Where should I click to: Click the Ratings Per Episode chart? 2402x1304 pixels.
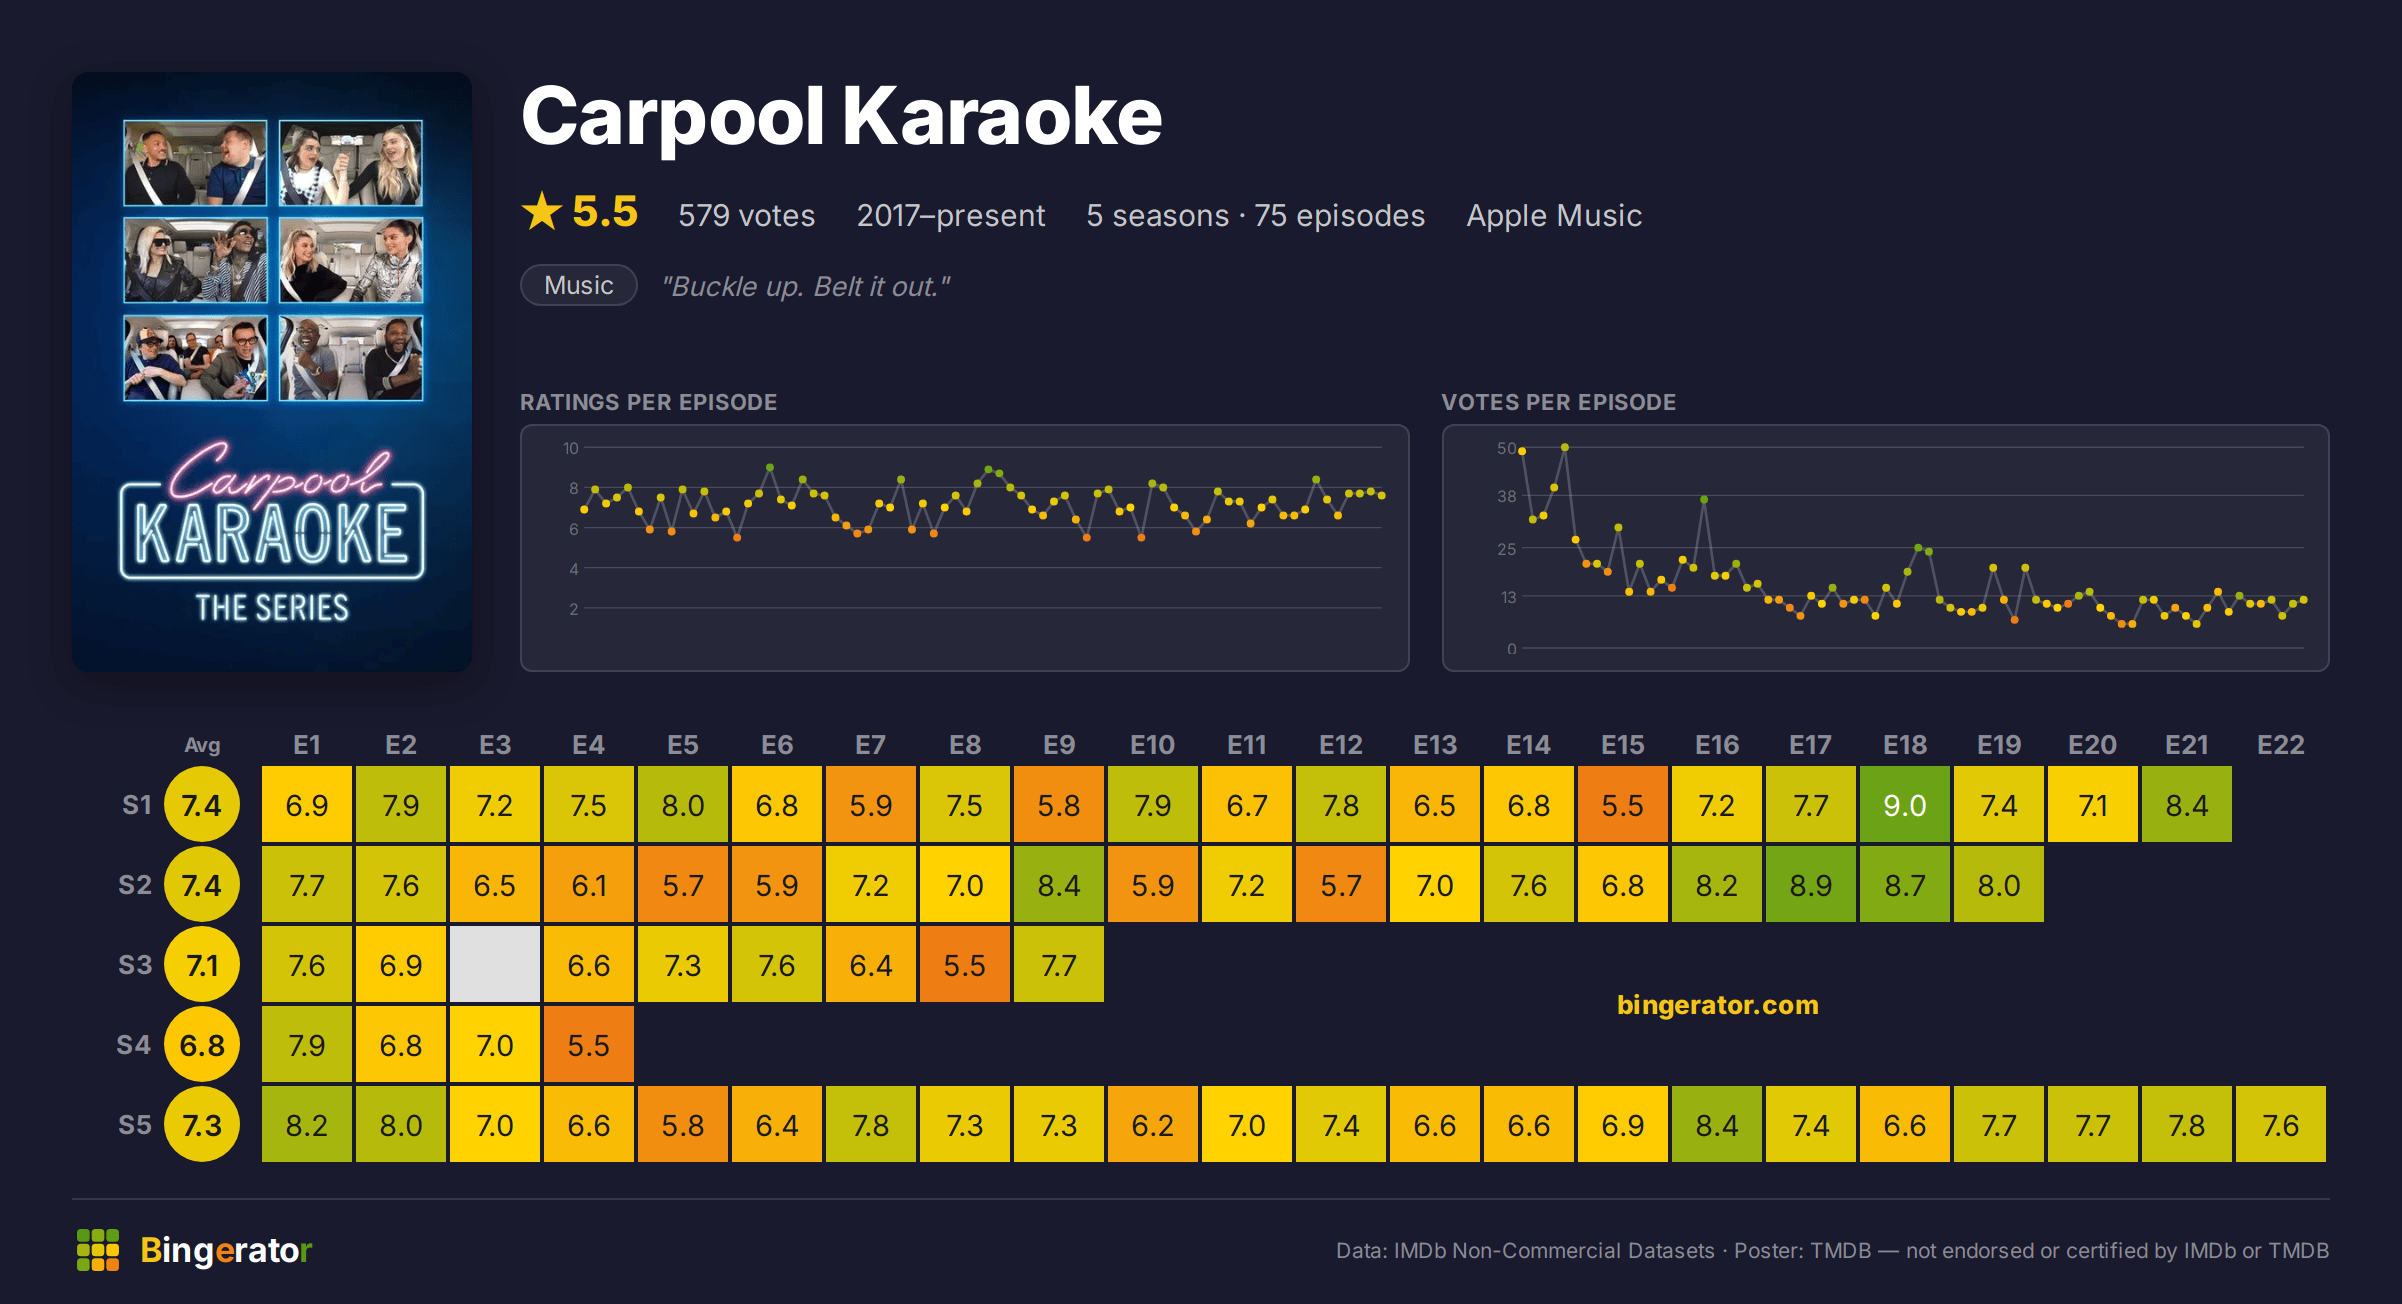[x=965, y=548]
